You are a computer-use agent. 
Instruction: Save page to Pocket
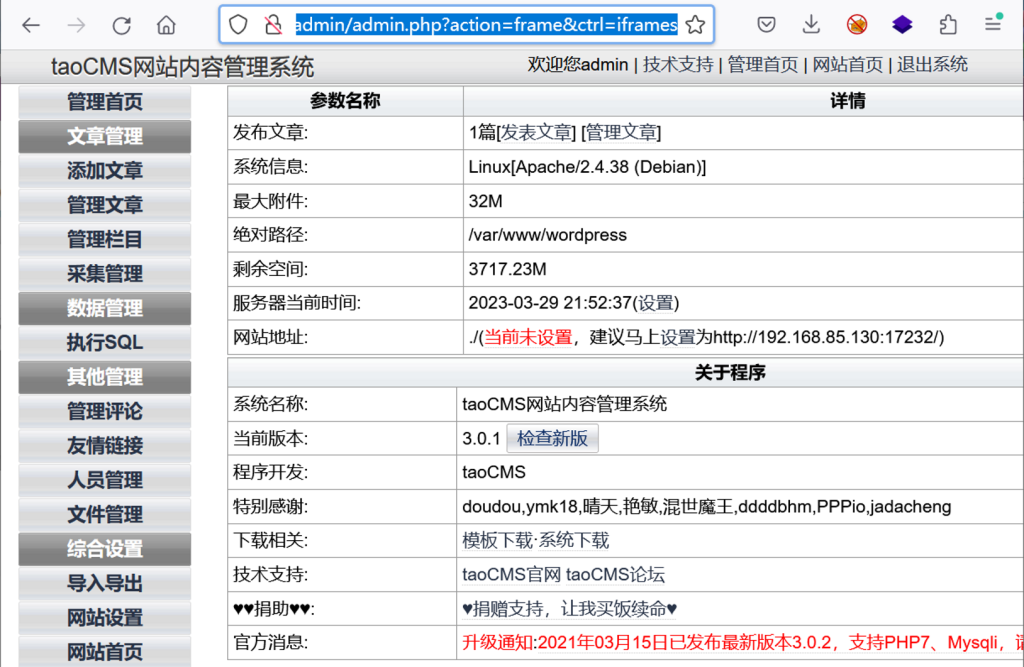point(766,25)
